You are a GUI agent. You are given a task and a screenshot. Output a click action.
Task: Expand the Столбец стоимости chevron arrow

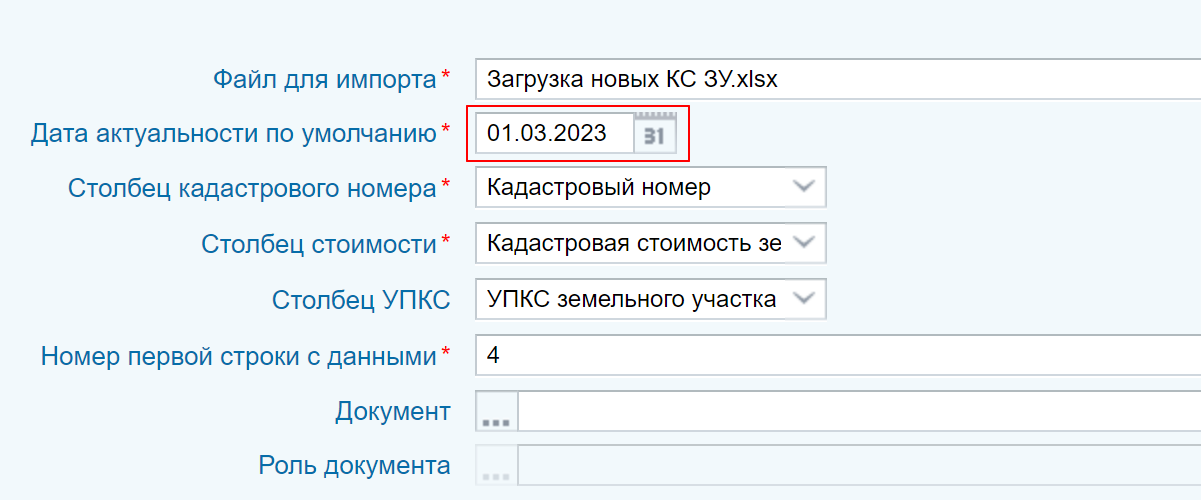(x=804, y=243)
